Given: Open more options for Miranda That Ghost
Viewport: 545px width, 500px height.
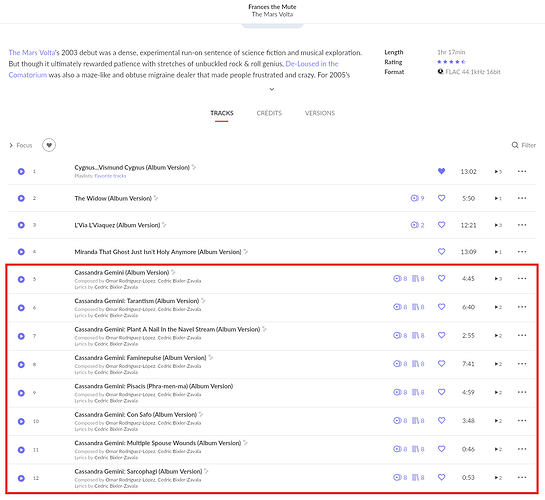Looking at the screenshot, I should (x=522, y=252).
